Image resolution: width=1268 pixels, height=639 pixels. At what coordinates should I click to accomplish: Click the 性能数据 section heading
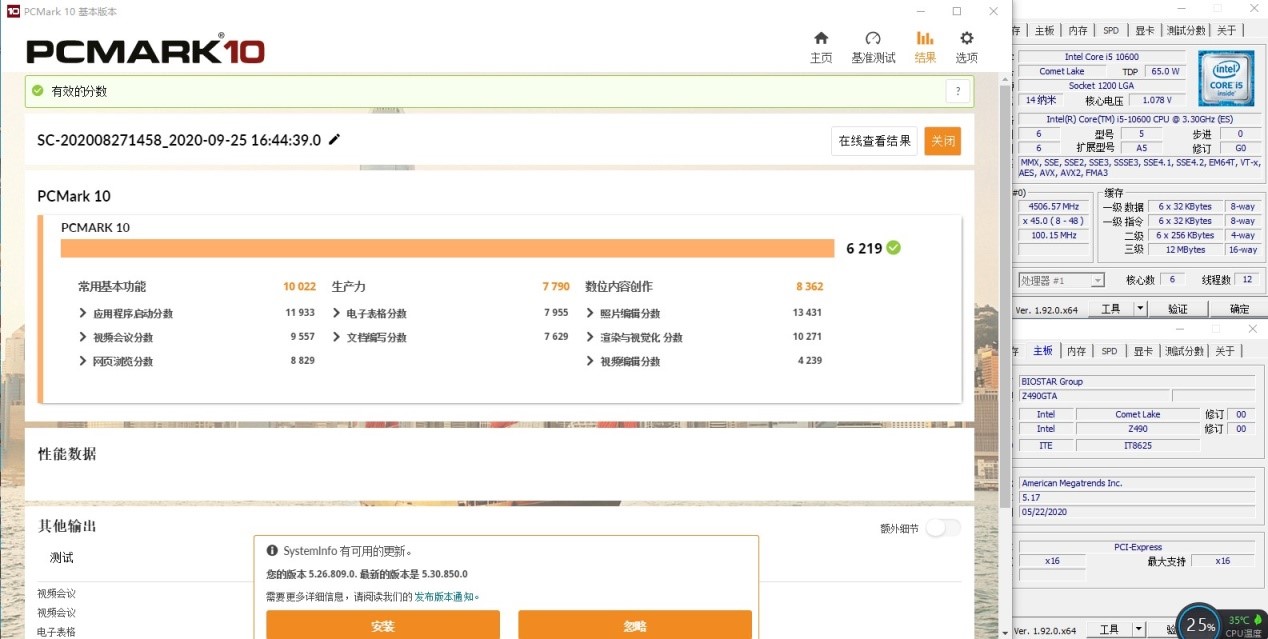[67, 453]
